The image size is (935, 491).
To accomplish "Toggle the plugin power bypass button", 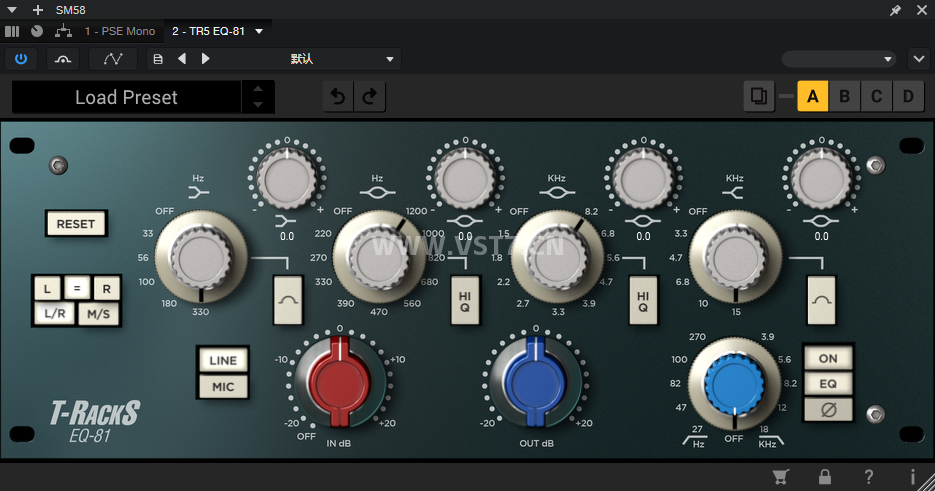I will point(21,59).
